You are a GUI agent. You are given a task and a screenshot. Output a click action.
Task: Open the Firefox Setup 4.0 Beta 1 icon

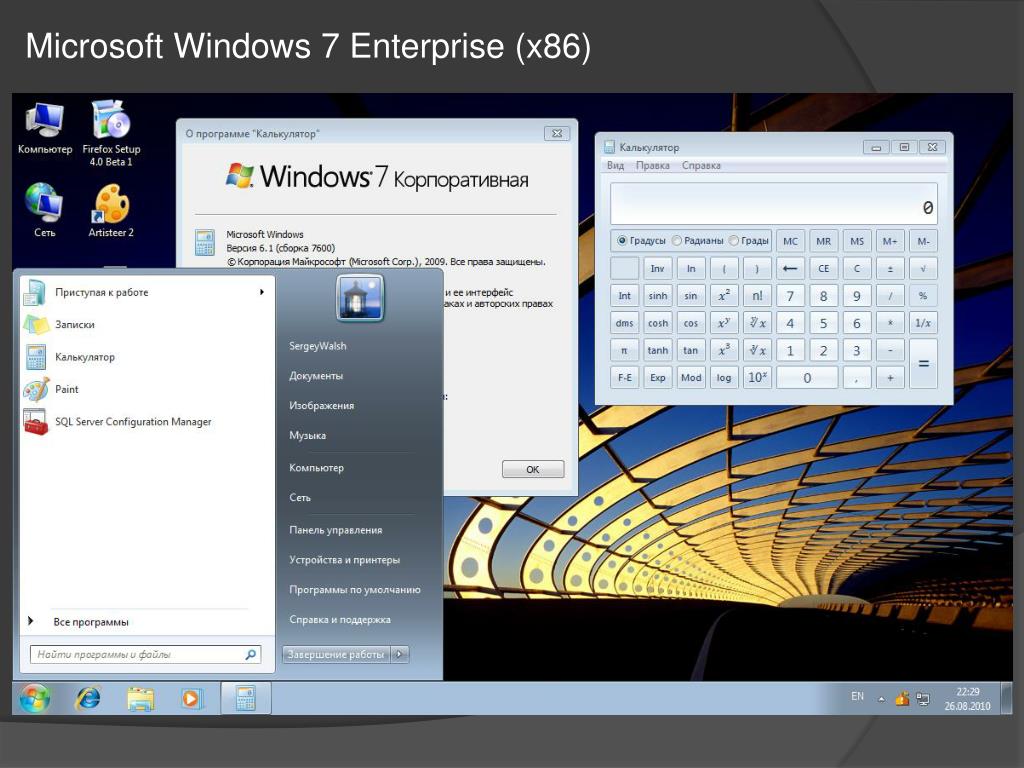pos(111,133)
